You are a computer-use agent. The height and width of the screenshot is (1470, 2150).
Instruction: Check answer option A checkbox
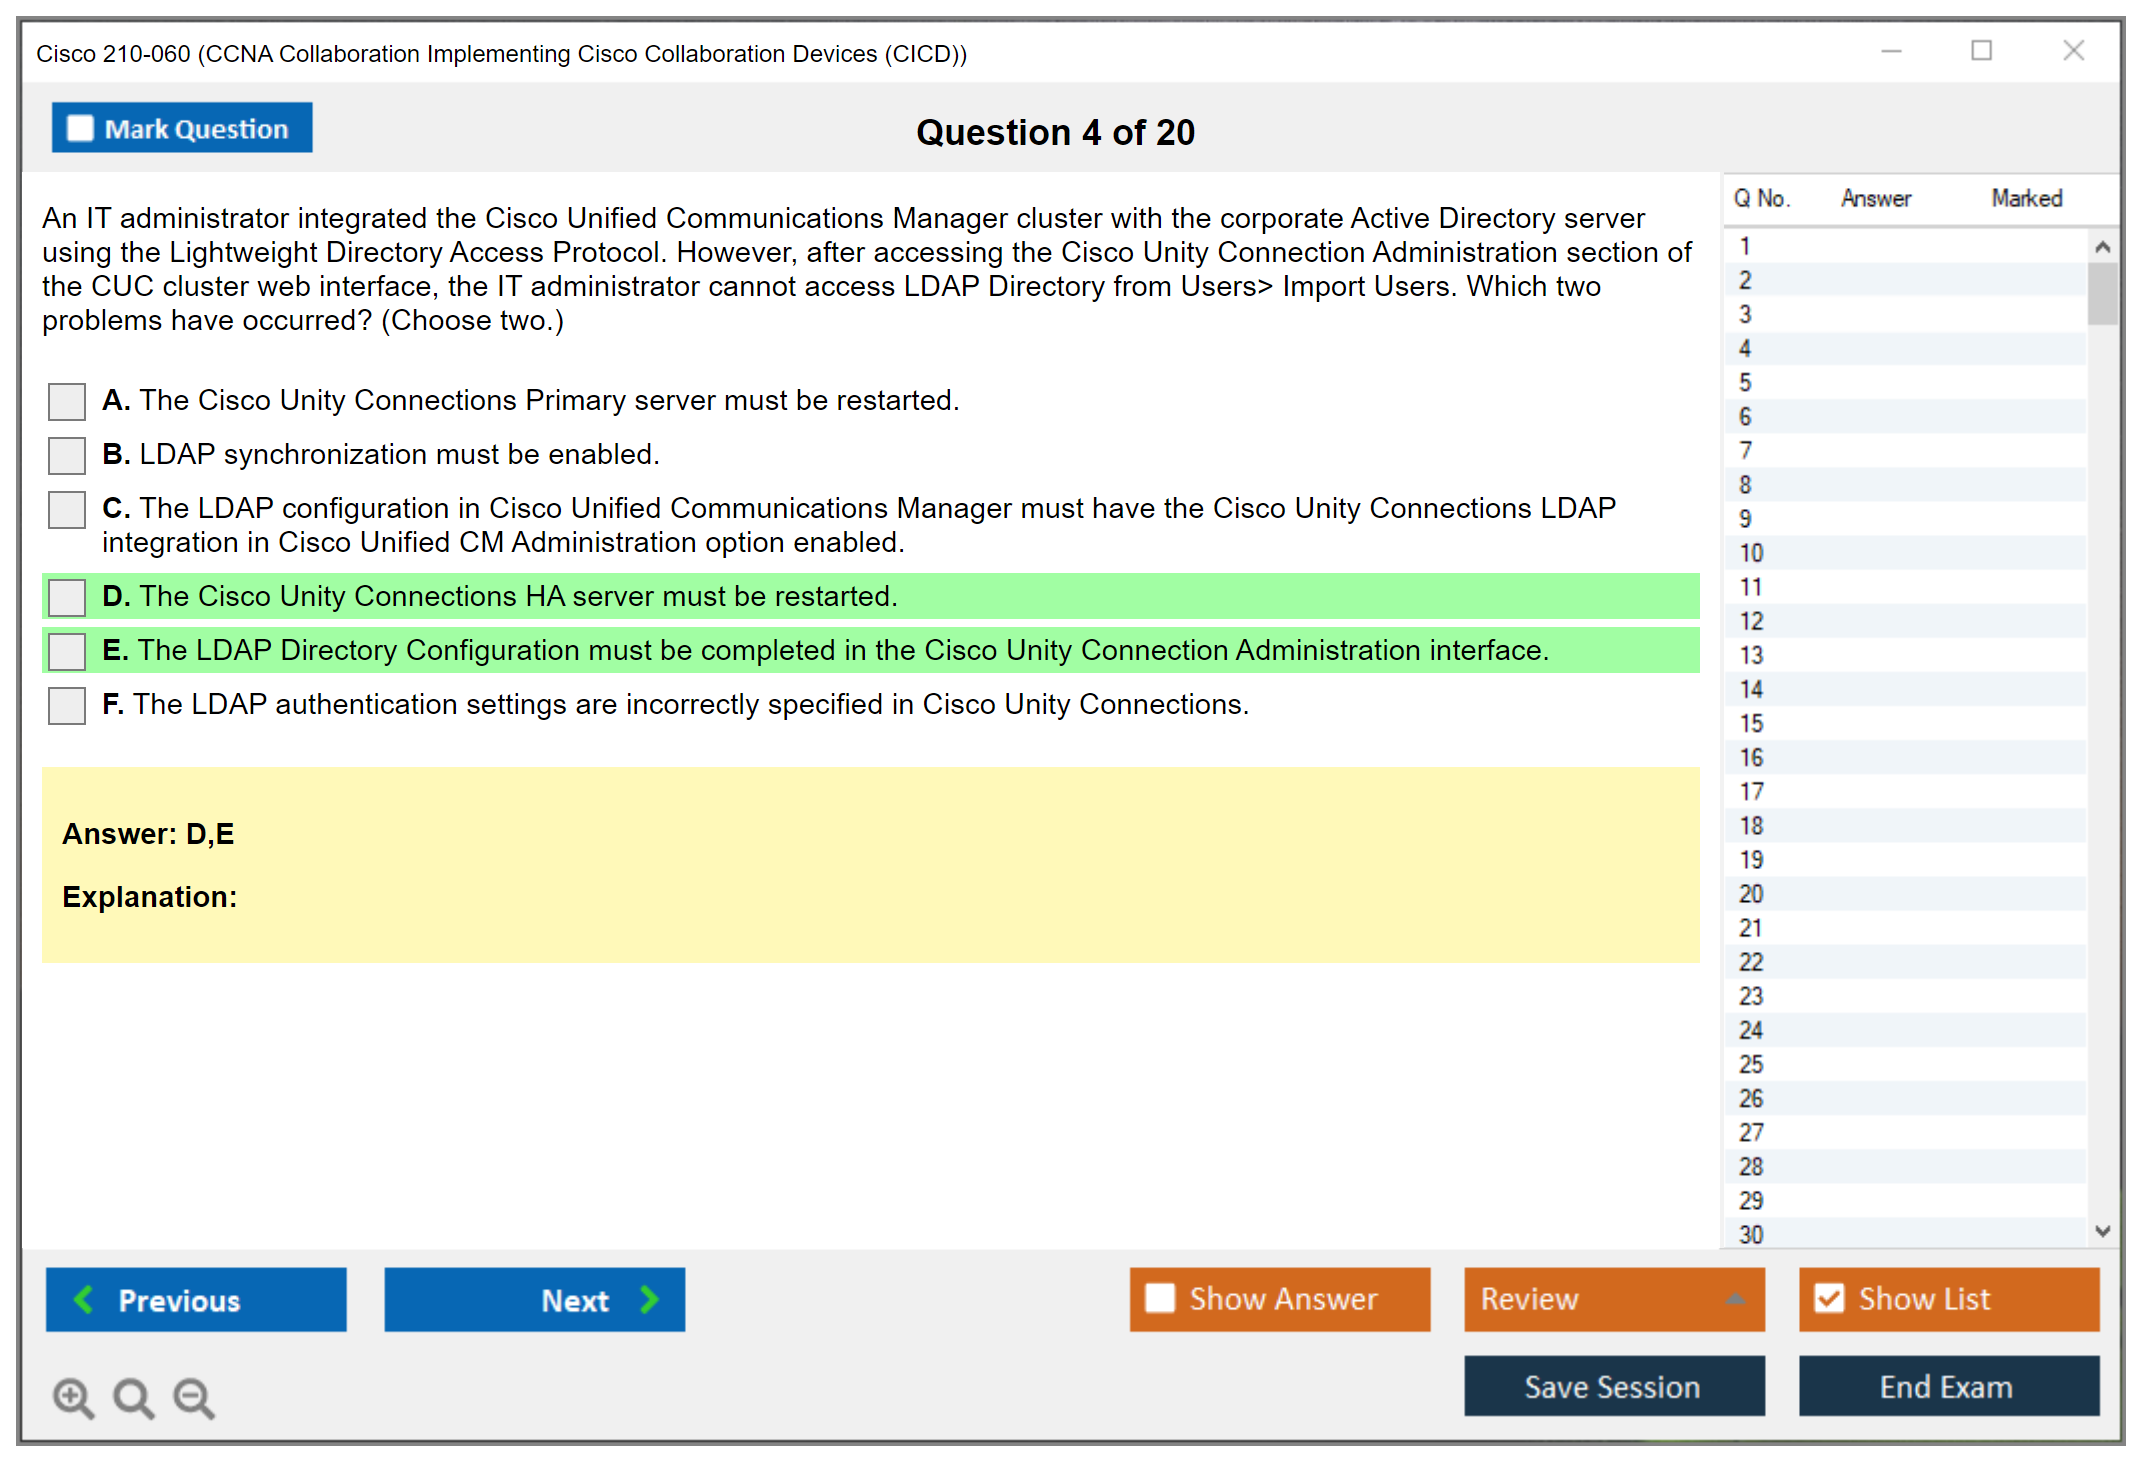click(67, 402)
